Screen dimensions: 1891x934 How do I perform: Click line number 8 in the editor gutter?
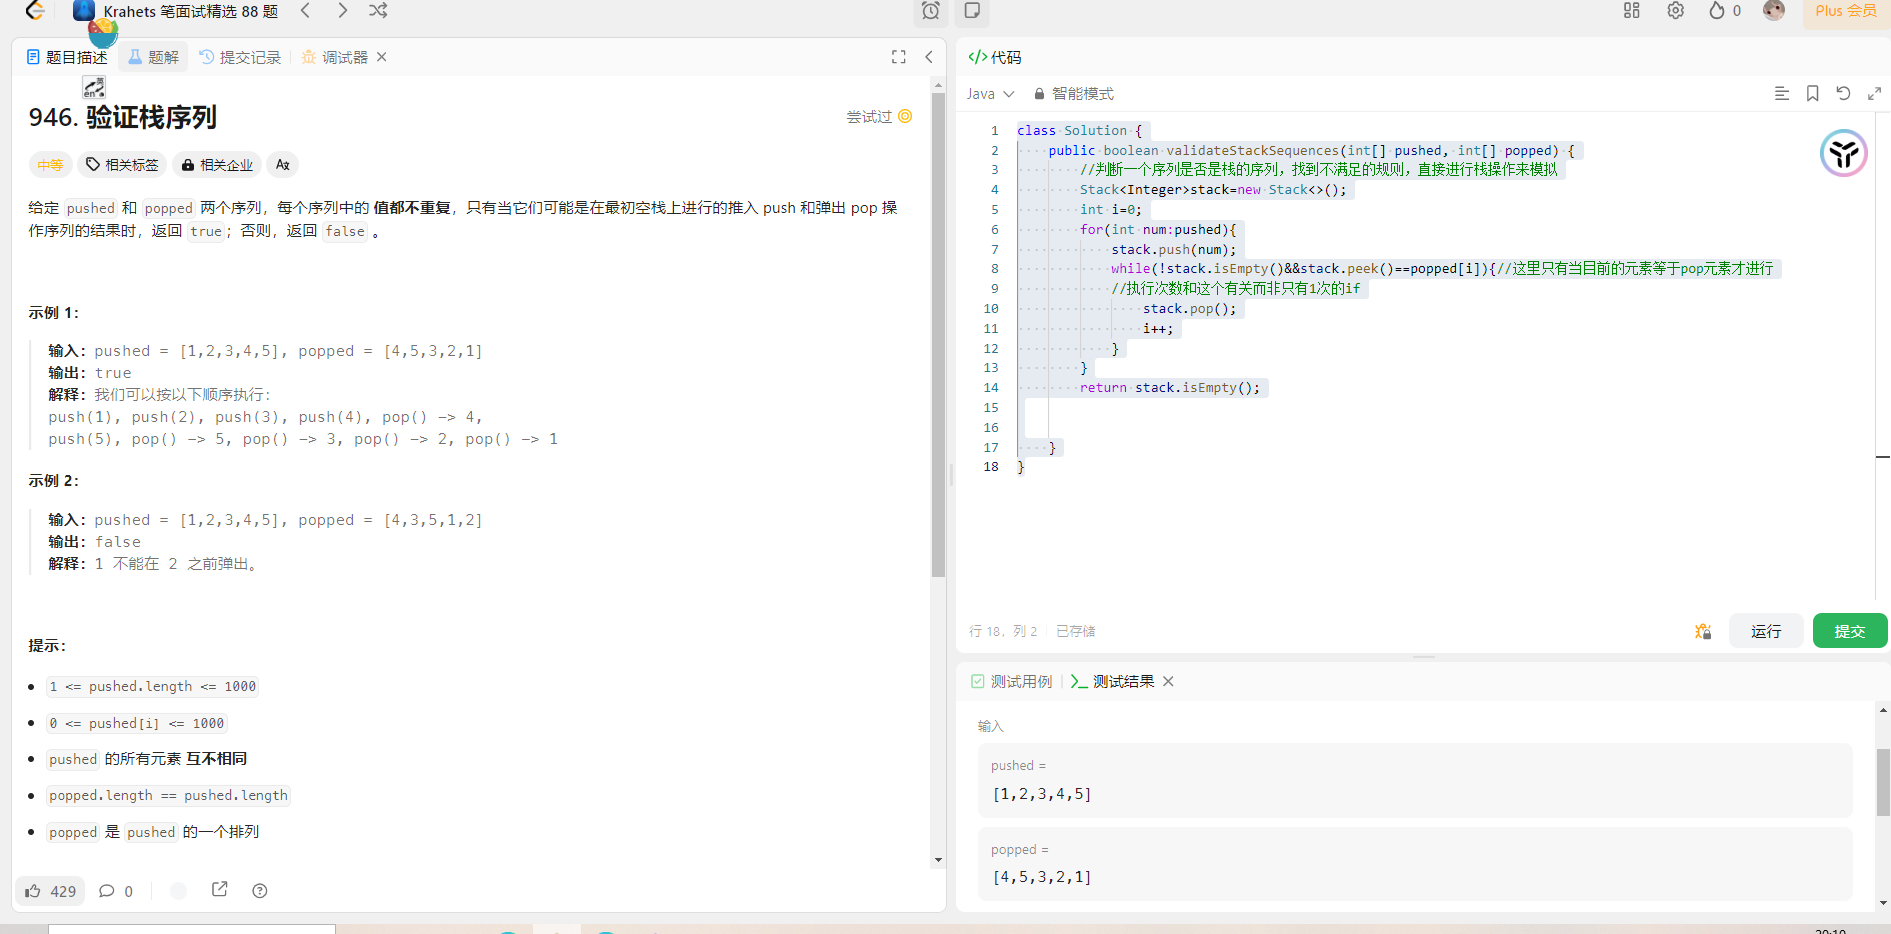[x=994, y=269]
